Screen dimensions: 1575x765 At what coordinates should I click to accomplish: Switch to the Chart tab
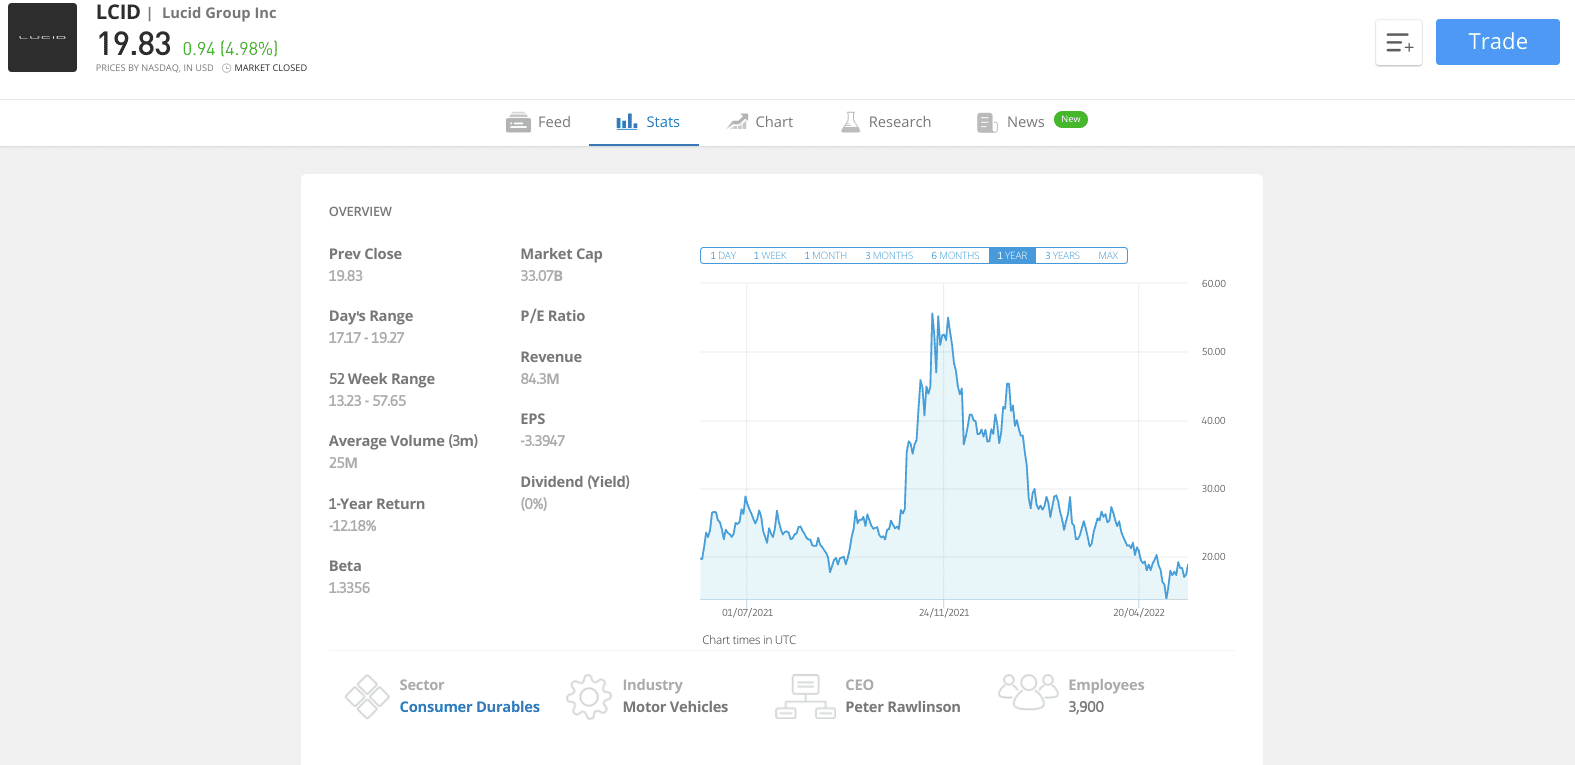pyautogui.click(x=760, y=122)
